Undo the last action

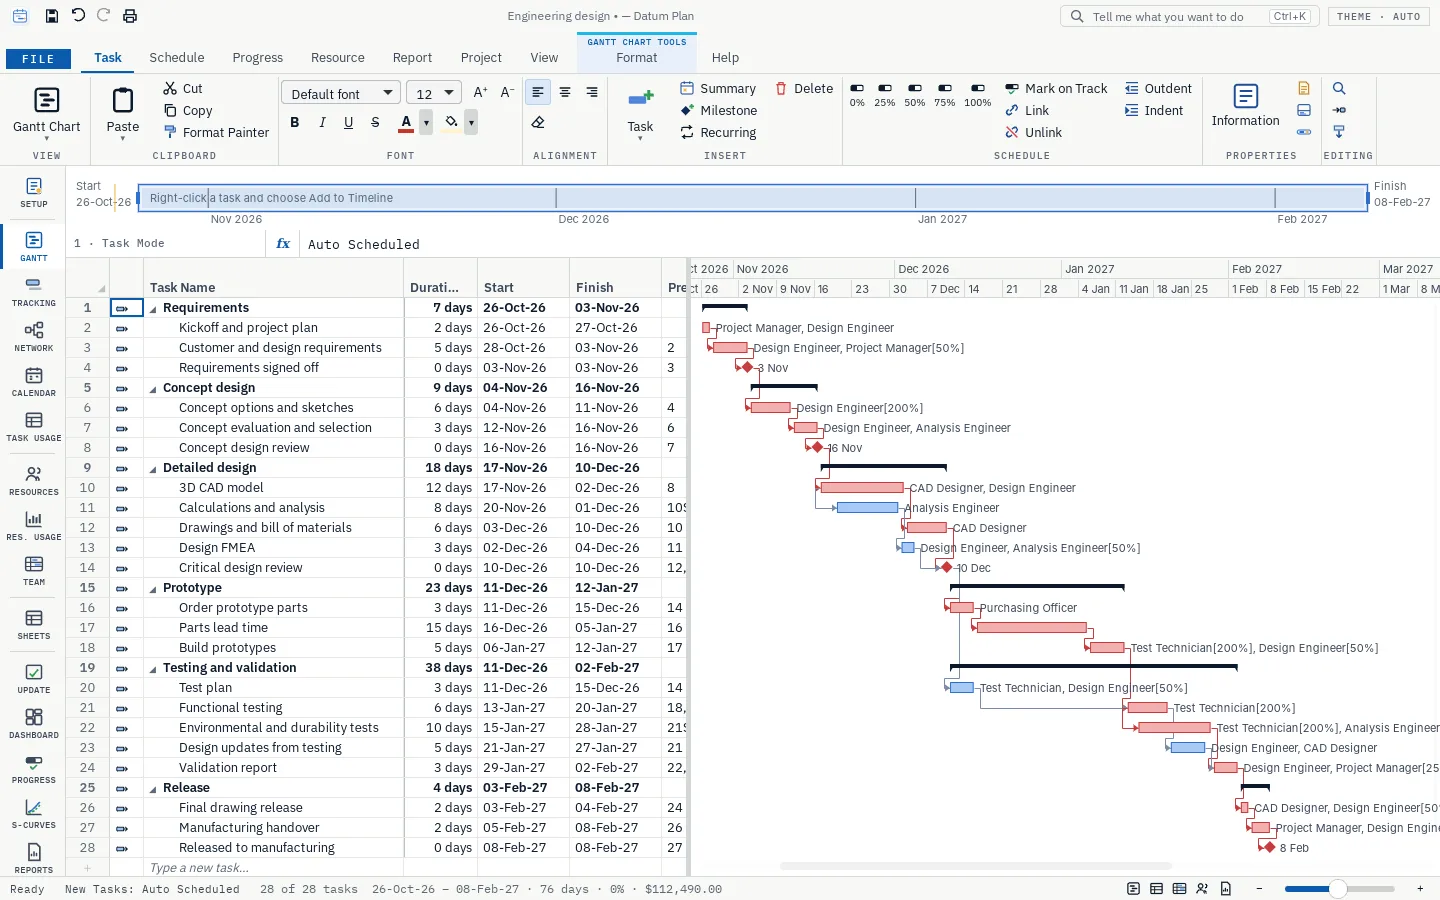78,16
